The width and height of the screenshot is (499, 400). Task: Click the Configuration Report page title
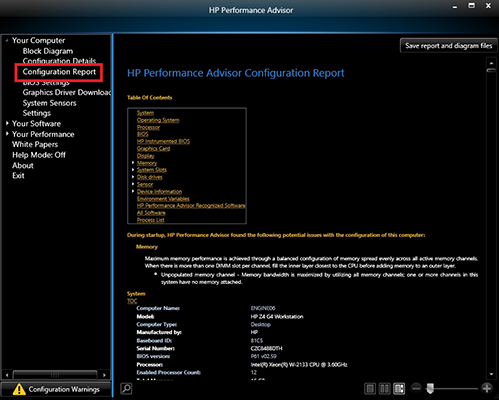(236, 73)
